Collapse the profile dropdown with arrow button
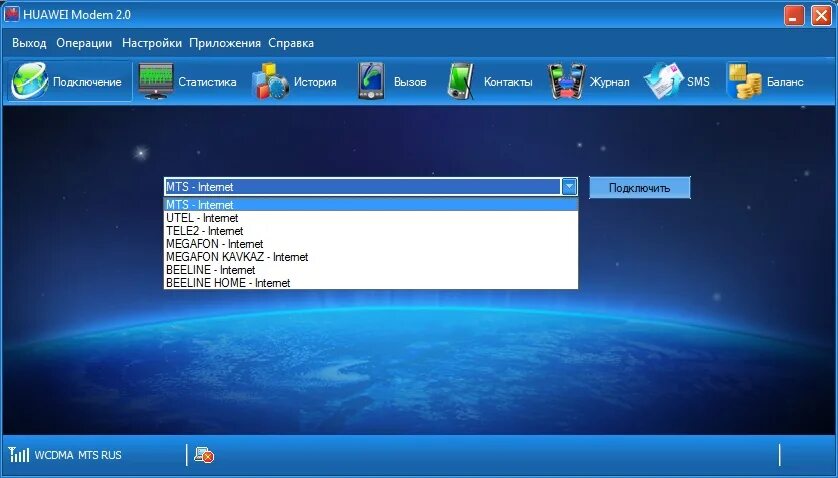 [x=569, y=187]
